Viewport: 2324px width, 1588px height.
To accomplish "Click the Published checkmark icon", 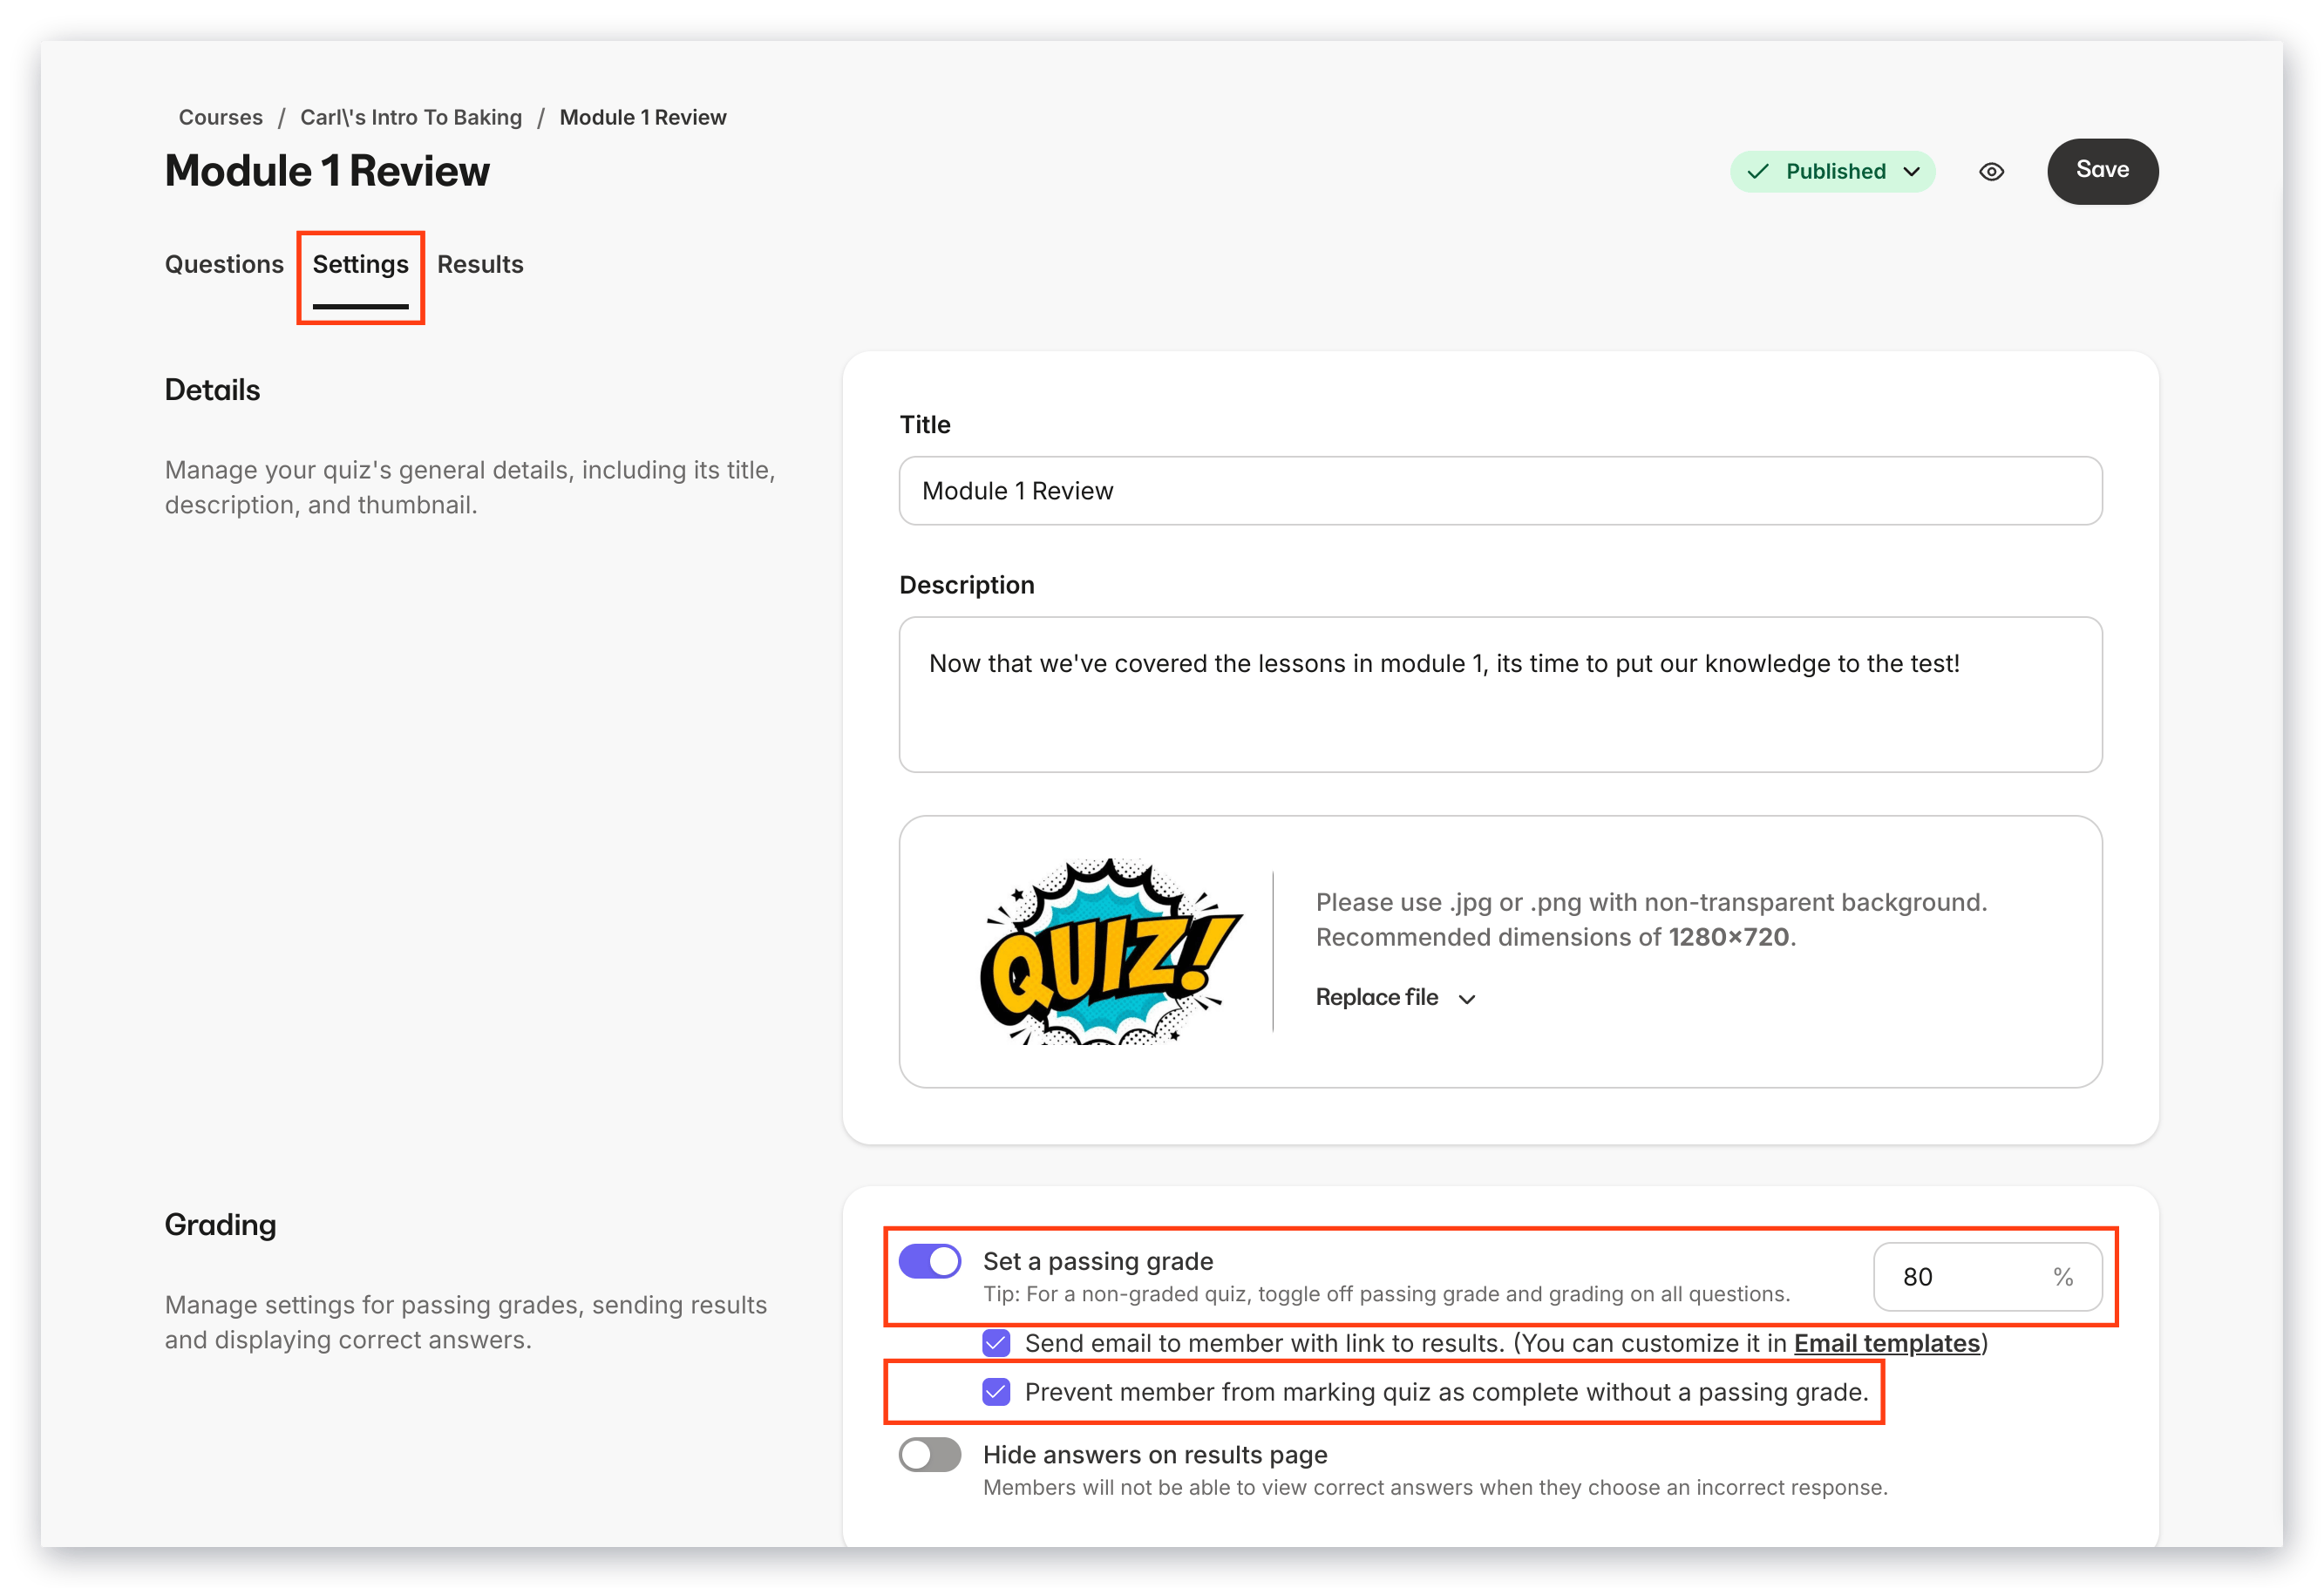I will [x=1757, y=172].
